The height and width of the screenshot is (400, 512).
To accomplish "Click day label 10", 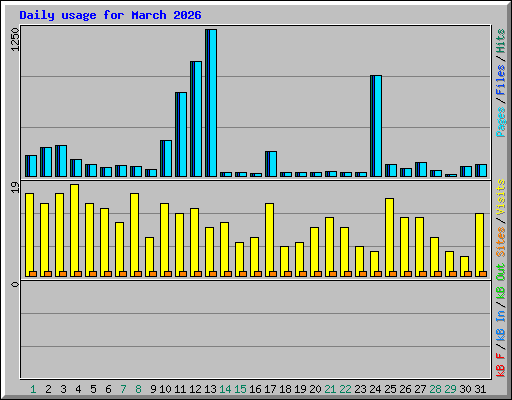I will pos(165,389).
